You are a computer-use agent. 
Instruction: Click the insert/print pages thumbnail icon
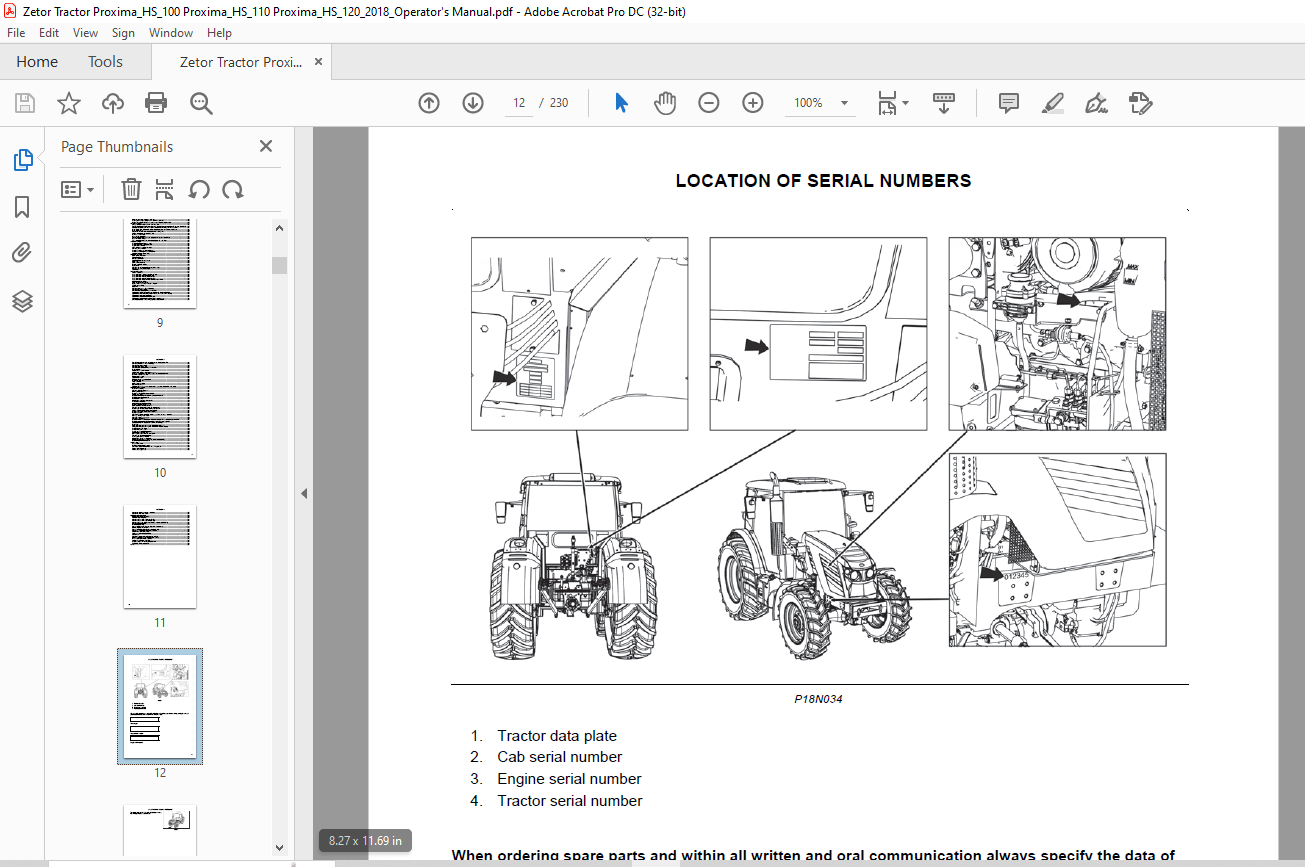pos(165,189)
